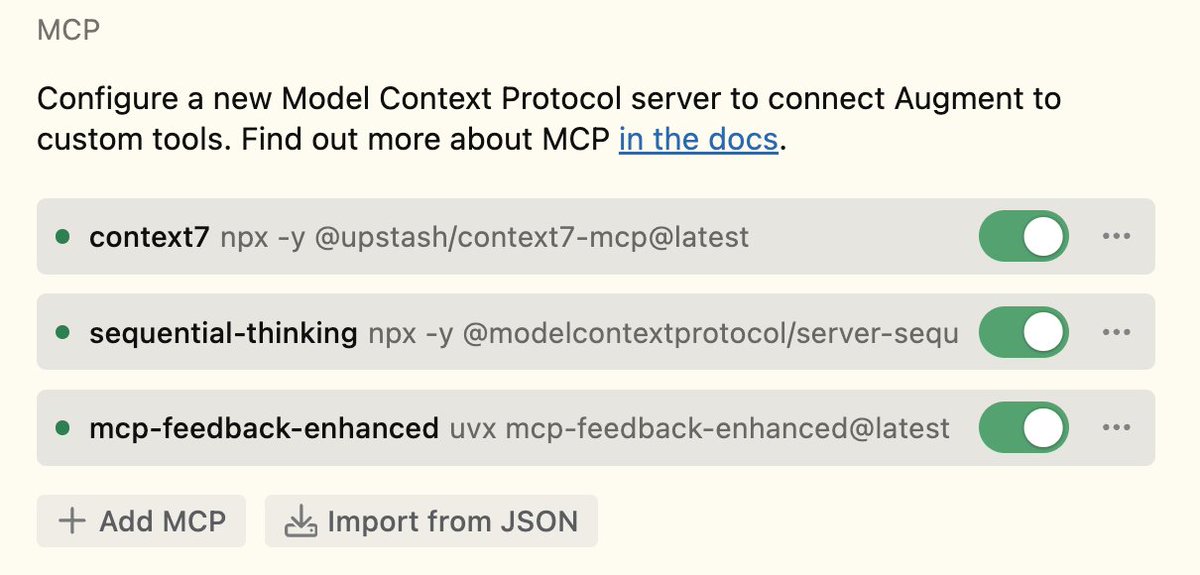
Task: Click the plus icon on Add MCP
Action: coord(72,521)
